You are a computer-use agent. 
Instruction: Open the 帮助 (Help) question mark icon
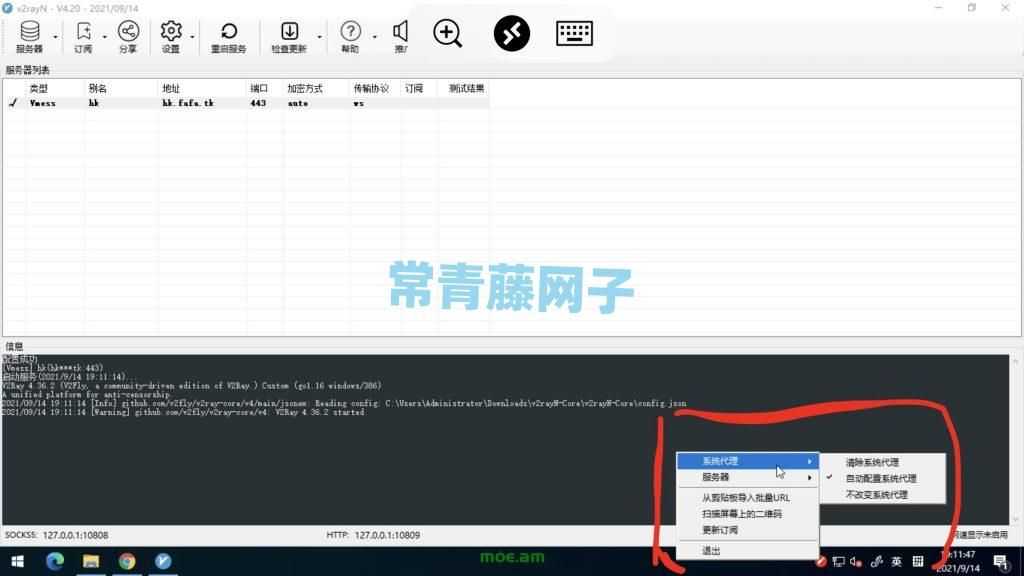349,33
